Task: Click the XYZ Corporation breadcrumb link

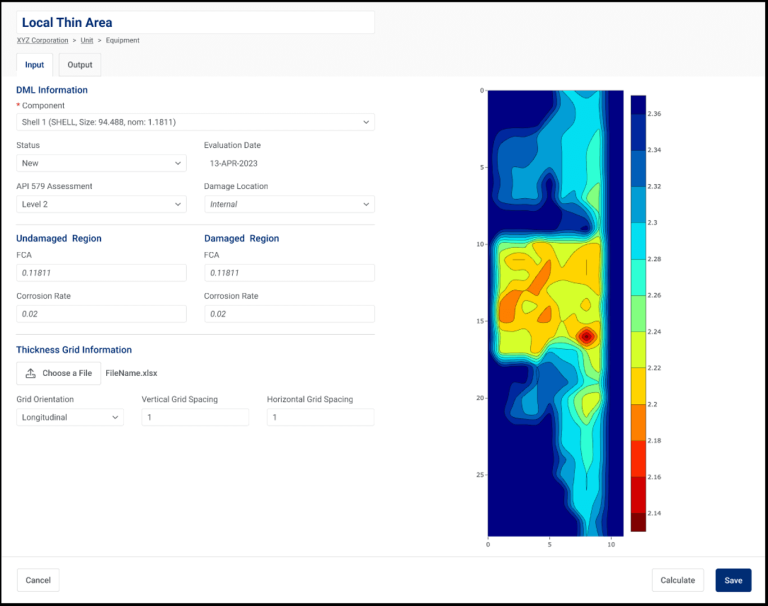Action: tap(43, 40)
